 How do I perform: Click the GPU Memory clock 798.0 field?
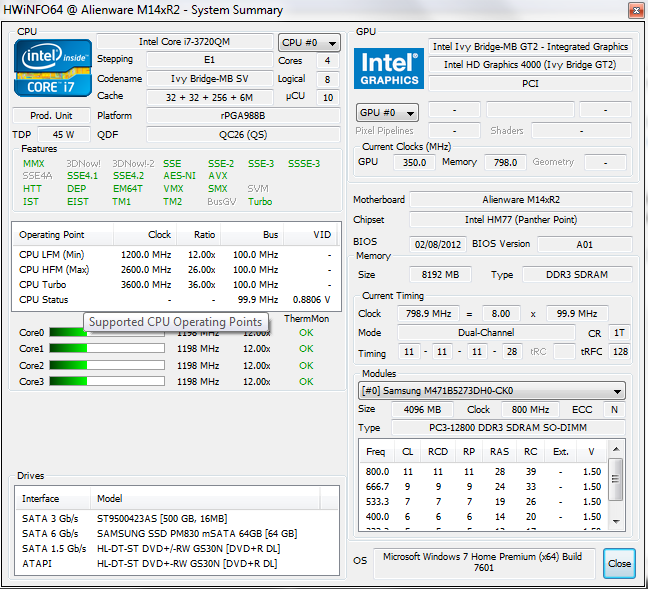(505, 162)
